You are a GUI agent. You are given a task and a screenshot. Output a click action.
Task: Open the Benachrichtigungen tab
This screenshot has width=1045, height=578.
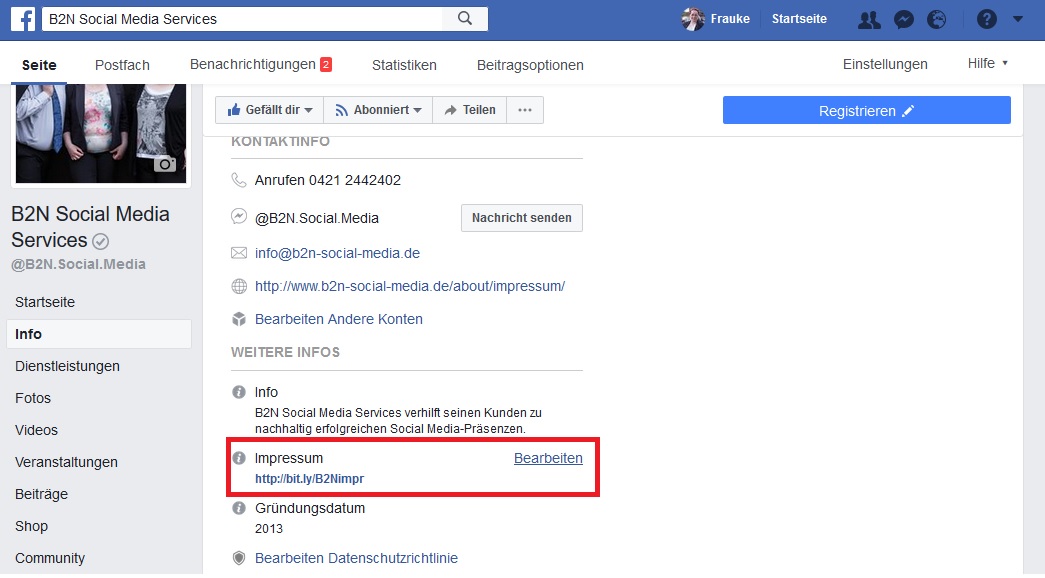(x=261, y=65)
